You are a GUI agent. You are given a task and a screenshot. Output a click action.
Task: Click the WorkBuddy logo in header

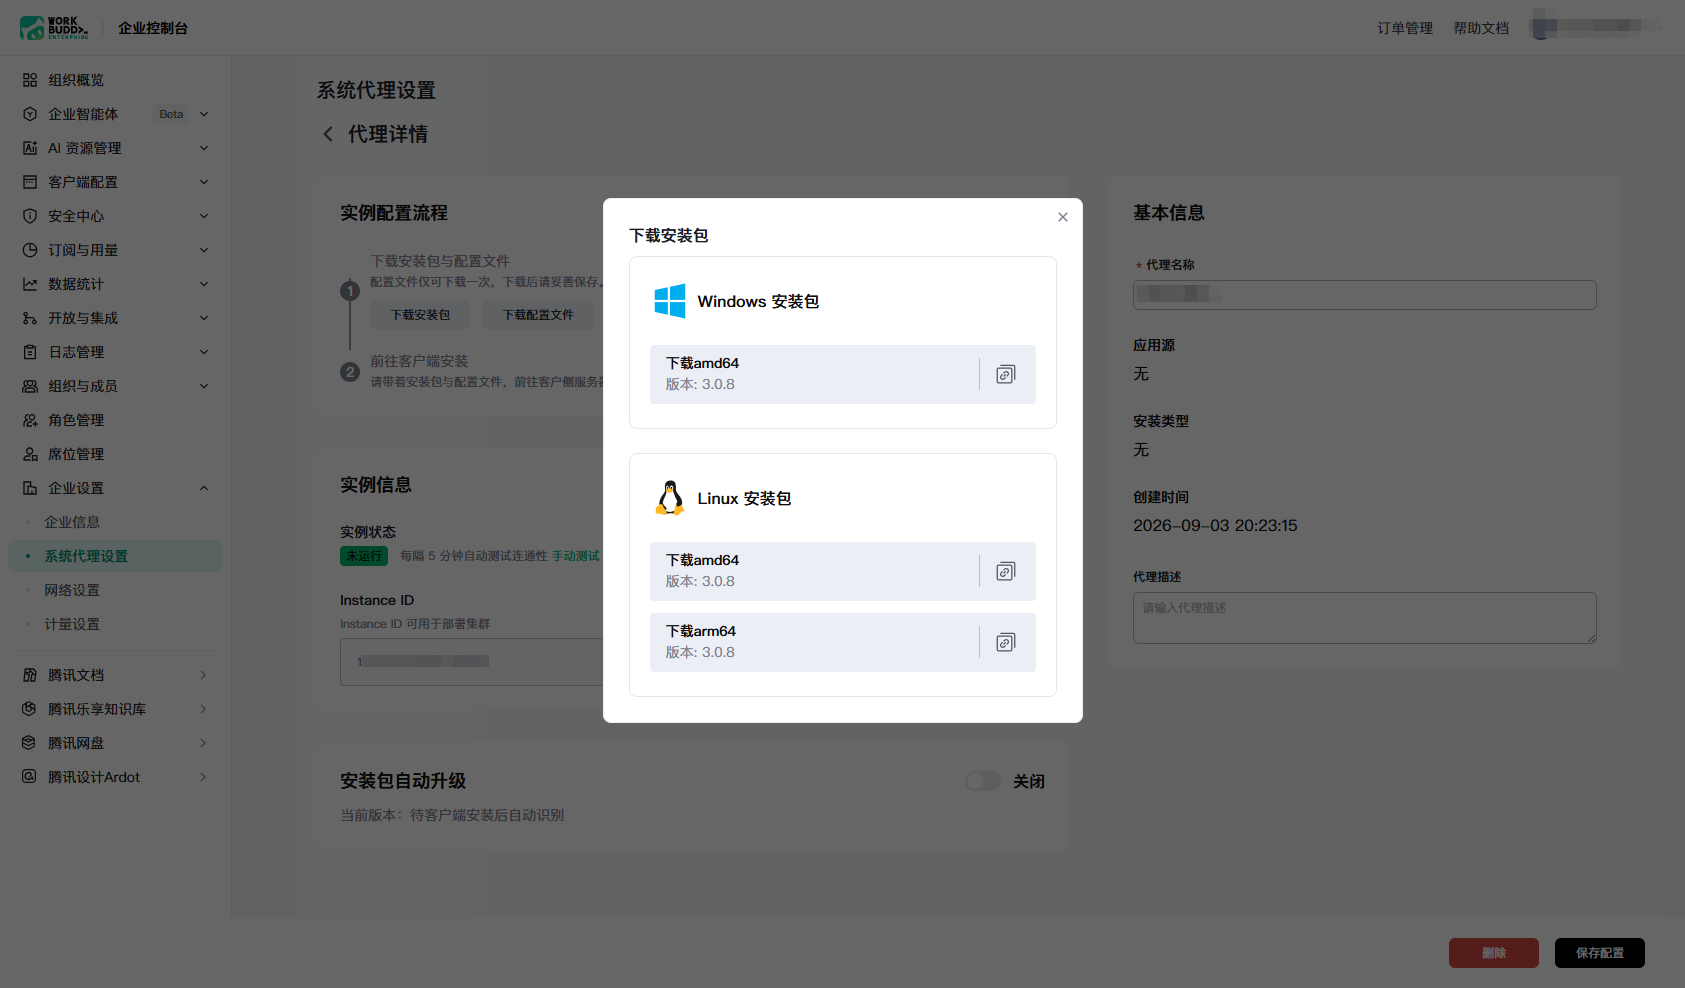(54, 28)
